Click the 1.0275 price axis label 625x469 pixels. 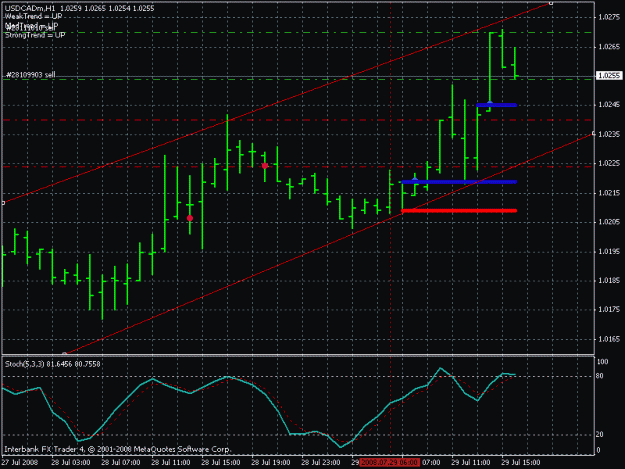click(609, 17)
